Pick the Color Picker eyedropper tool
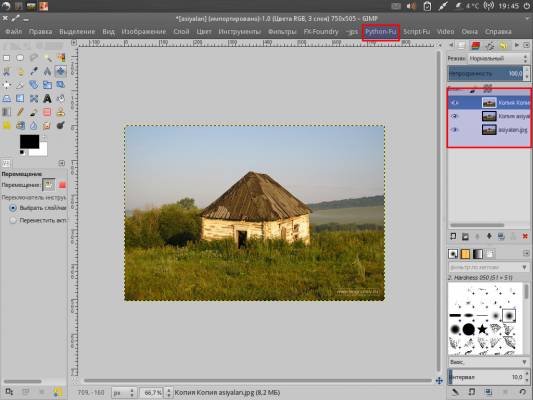The width and height of the screenshot is (533, 400). point(34,71)
